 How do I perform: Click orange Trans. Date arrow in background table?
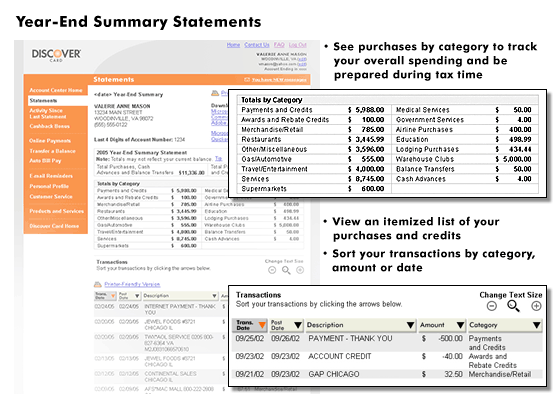pyautogui.click(x=113, y=296)
